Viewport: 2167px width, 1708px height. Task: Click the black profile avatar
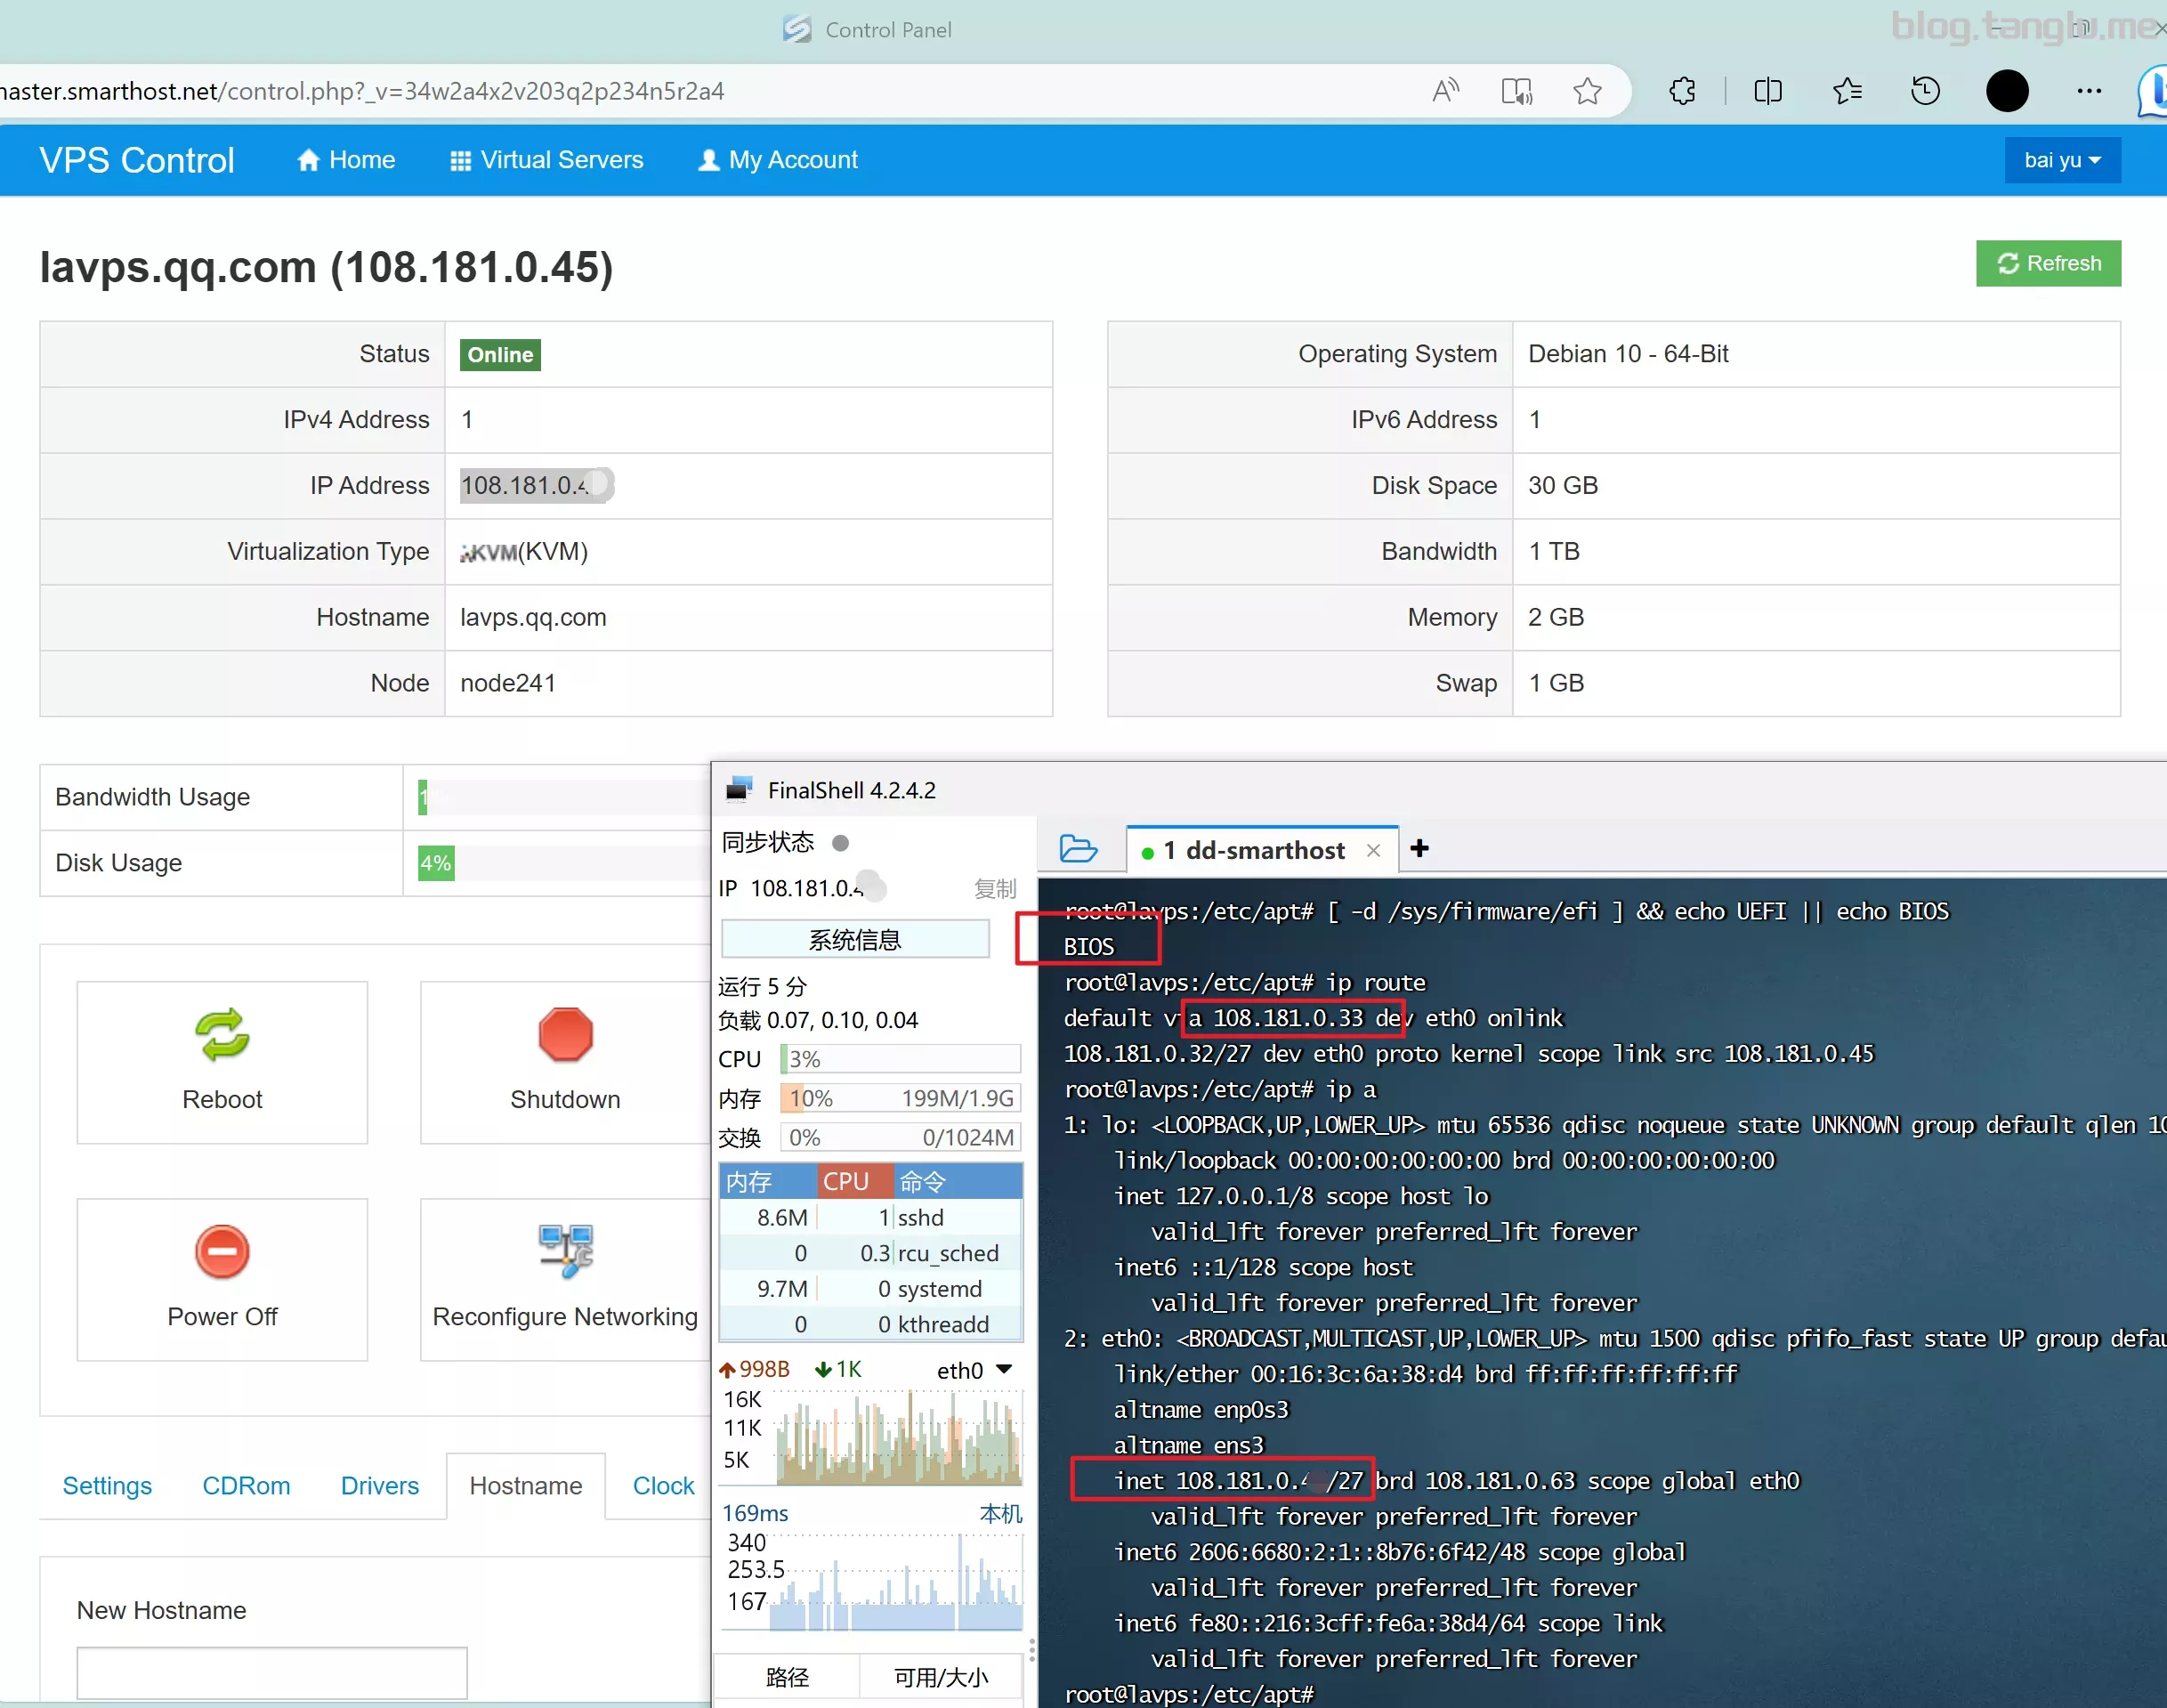coord(2007,91)
